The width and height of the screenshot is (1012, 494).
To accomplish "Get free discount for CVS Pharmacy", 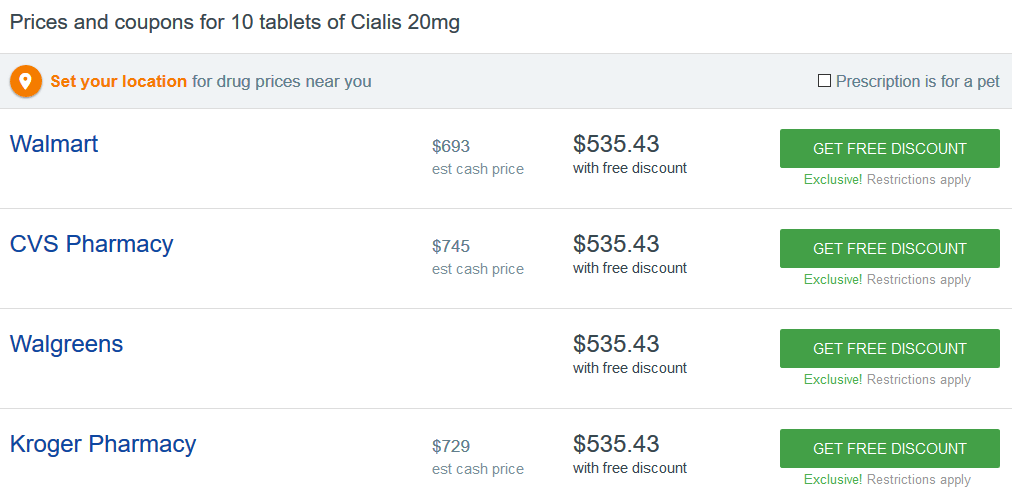I will [x=889, y=249].
